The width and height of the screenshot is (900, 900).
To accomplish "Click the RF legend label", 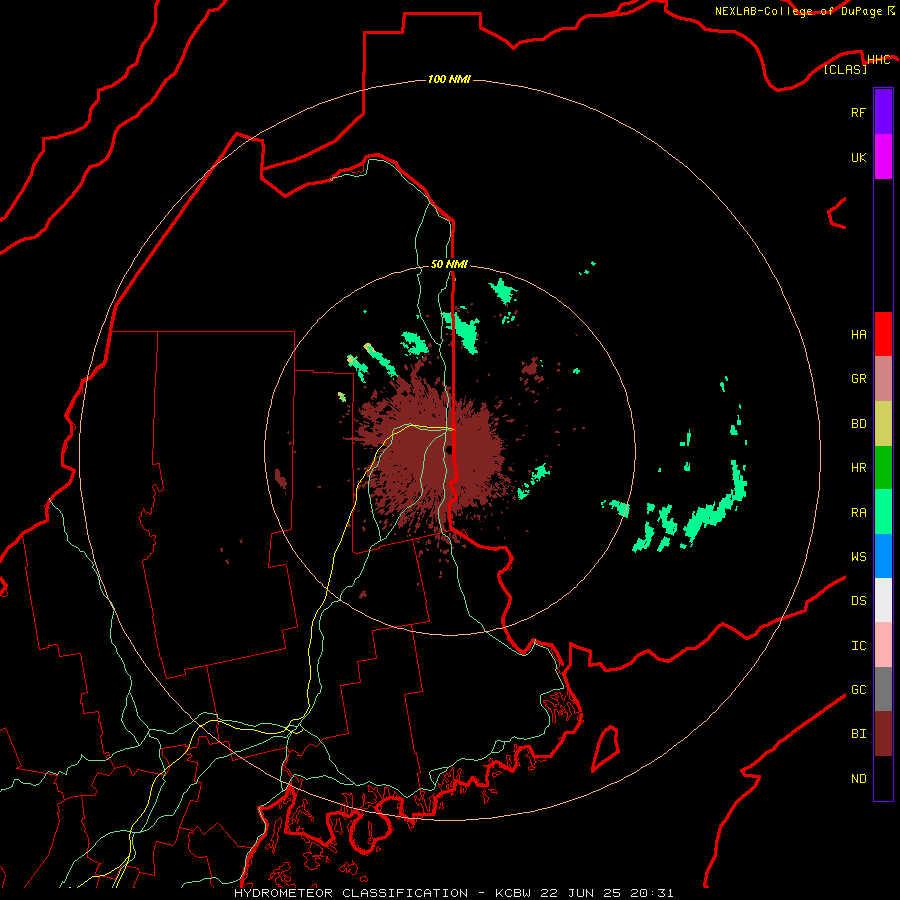I will click(x=858, y=112).
